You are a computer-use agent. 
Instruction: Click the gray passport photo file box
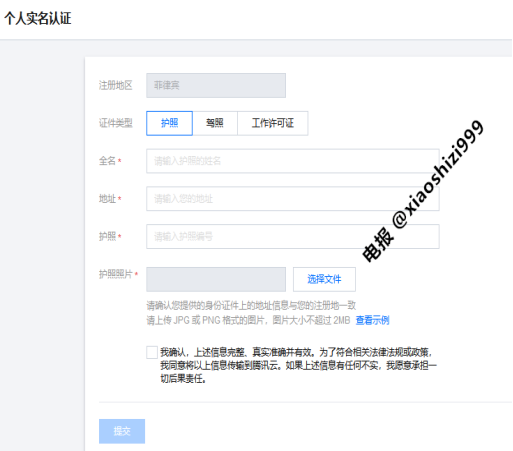click(216, 279)
